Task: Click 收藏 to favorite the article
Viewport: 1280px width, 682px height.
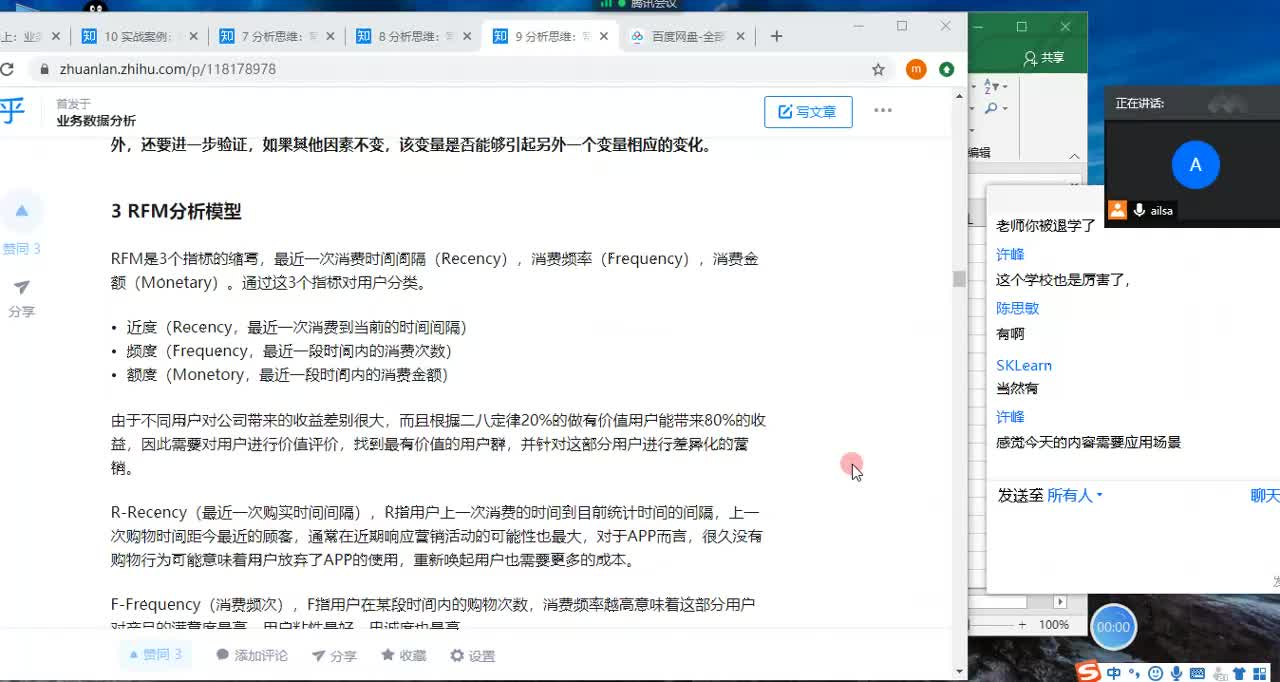Action: pyautogui.click(x=404, y=656)
